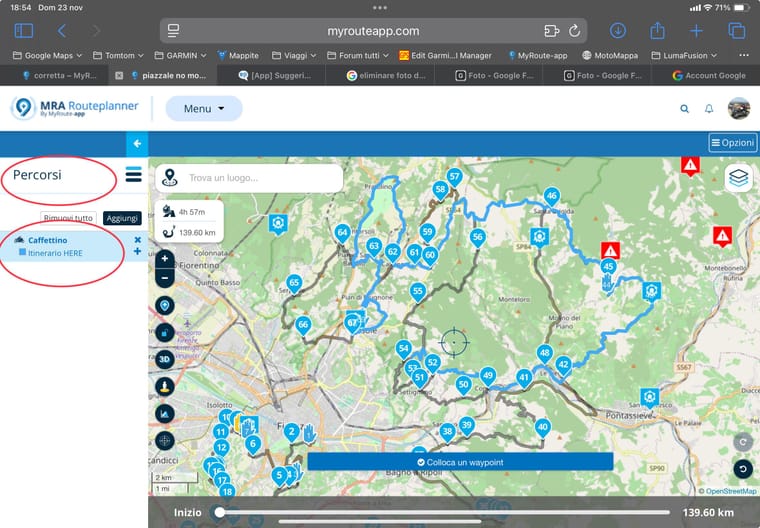
Task: Collapse the left Percorsi side panel
Action: [137, 144]
